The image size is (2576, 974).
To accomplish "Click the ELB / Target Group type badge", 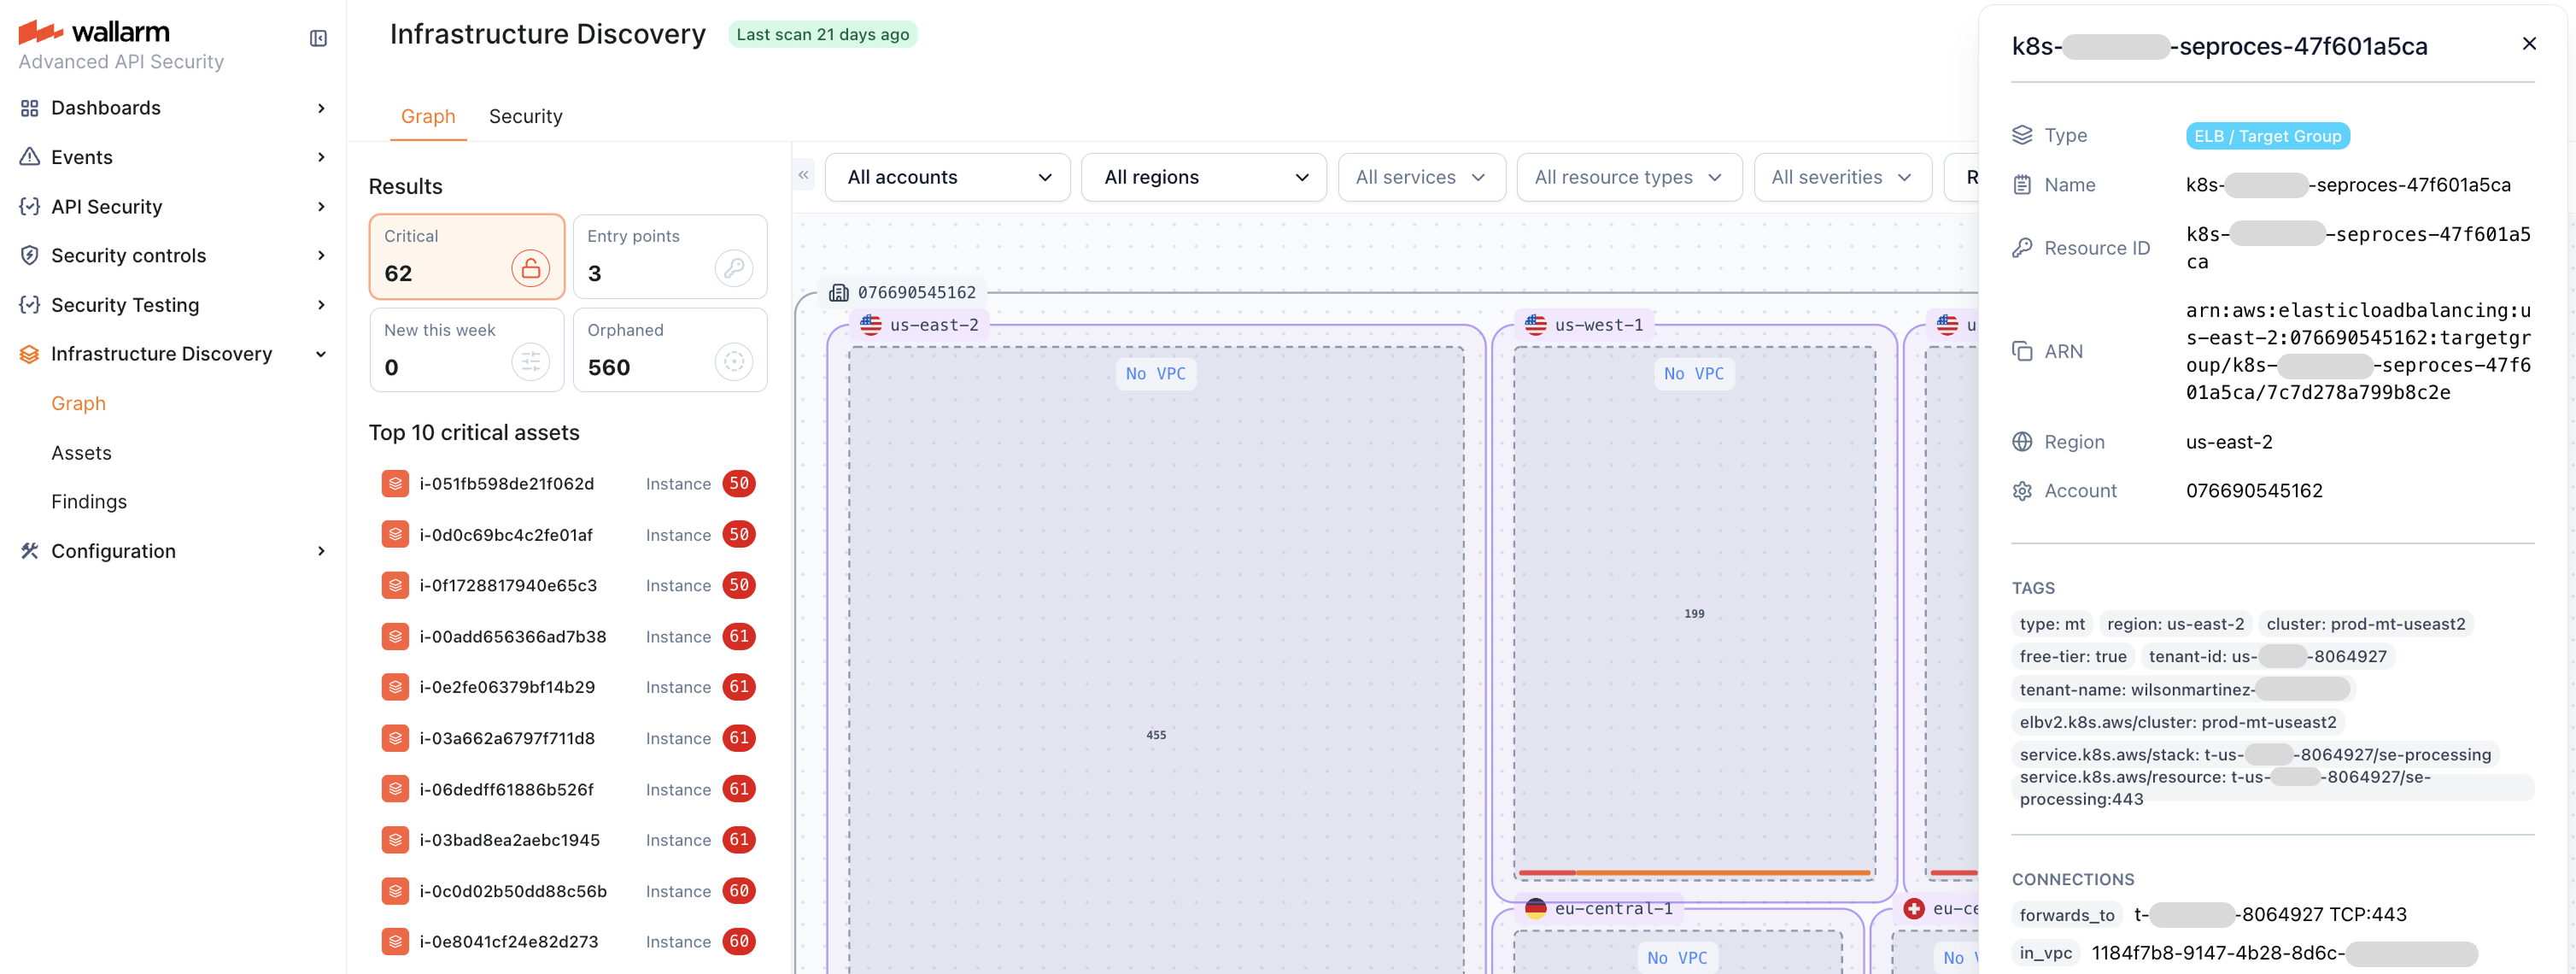I will 2267,136.
